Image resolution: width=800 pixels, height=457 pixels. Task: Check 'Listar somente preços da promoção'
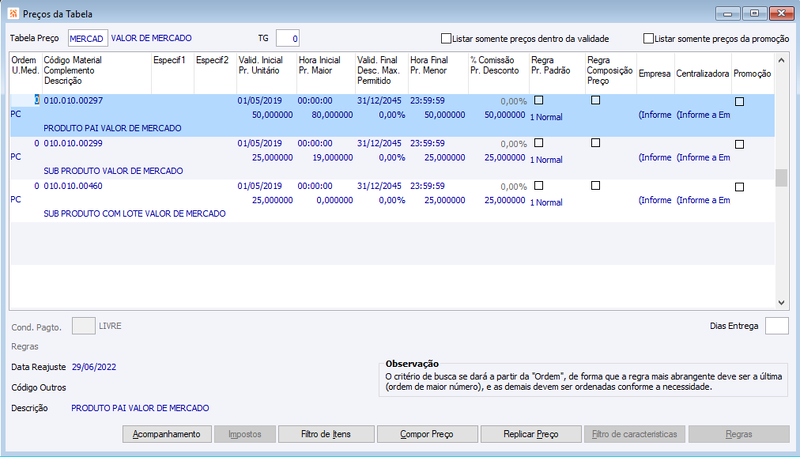click(x=648, y=38)
